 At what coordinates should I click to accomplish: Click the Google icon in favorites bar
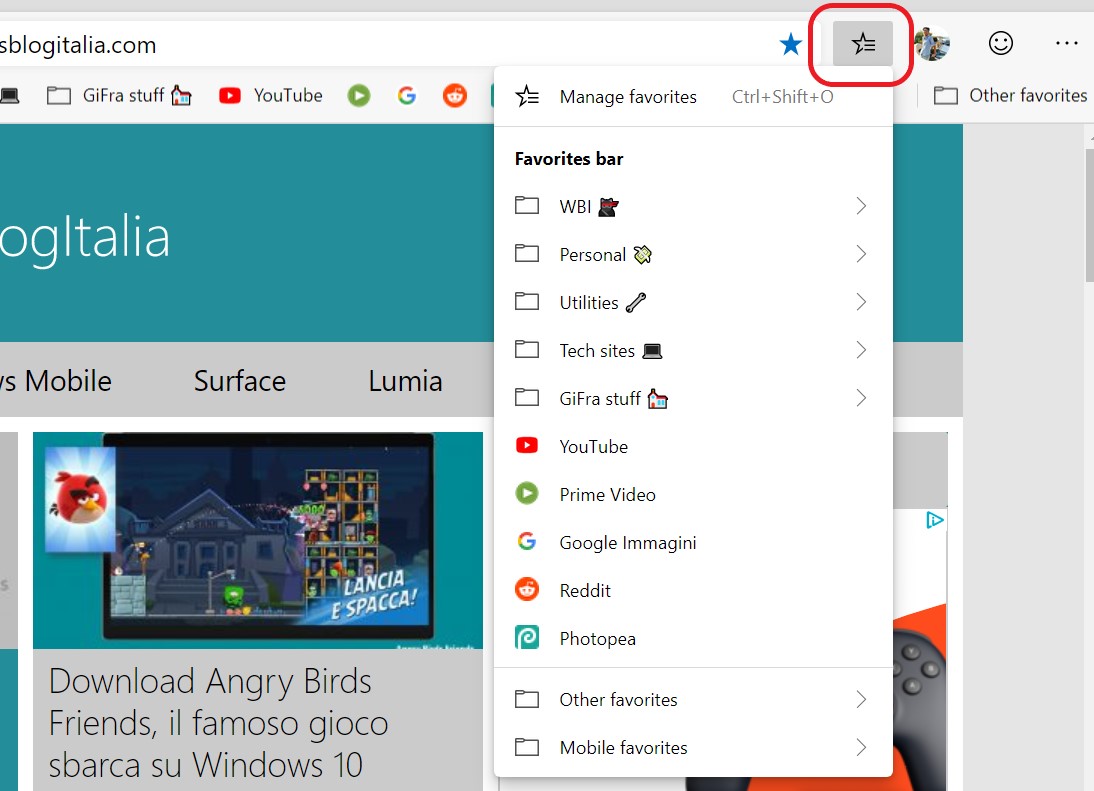pos(407,96)
